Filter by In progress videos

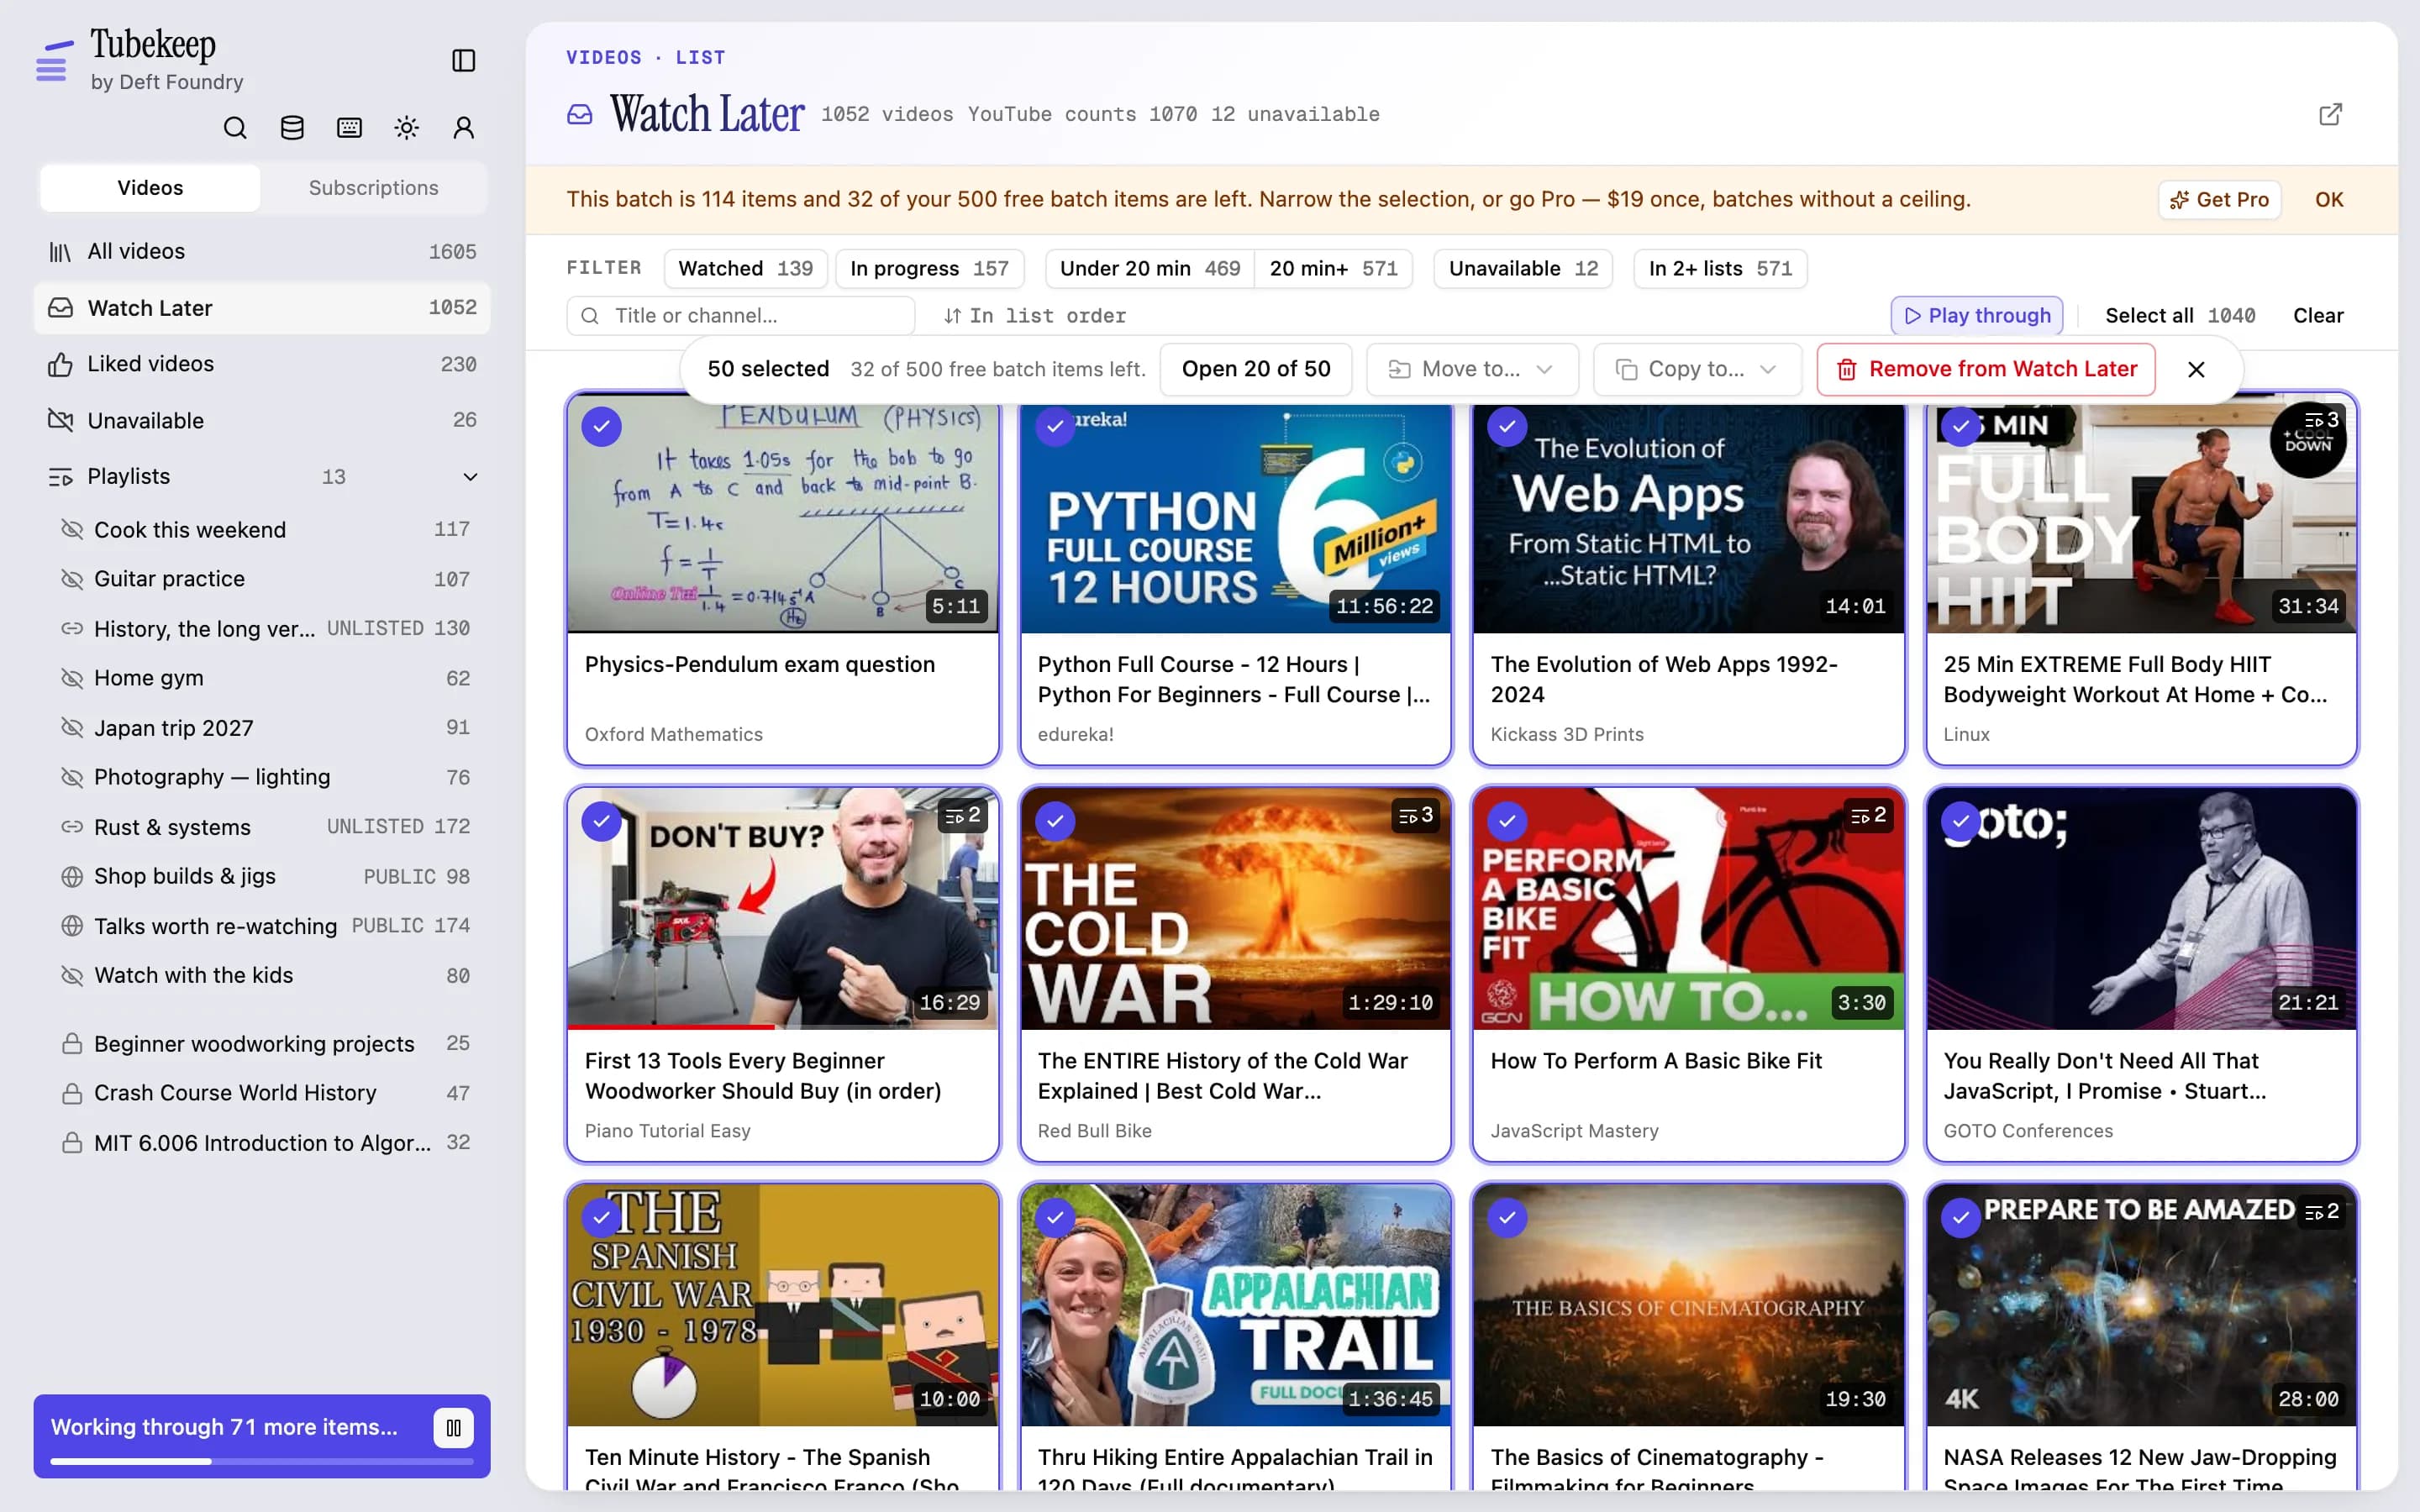point(929,269)
